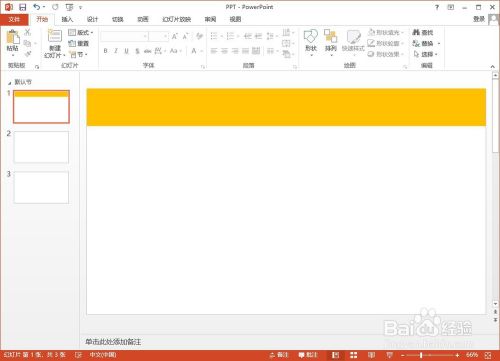Adjust the zoom slider handle

point(421,355)
